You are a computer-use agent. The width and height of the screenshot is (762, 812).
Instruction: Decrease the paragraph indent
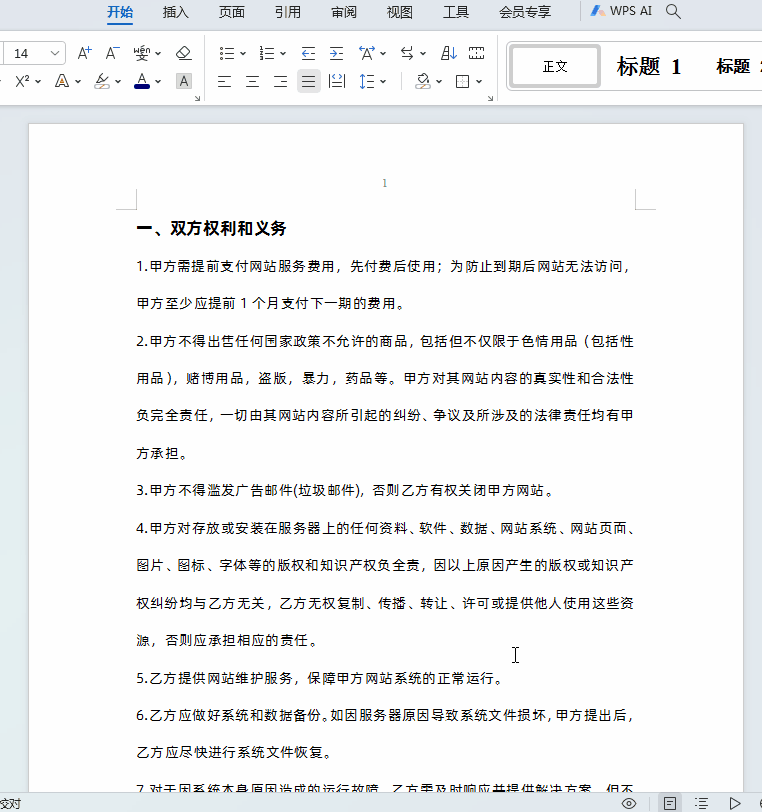click(308, 53)
